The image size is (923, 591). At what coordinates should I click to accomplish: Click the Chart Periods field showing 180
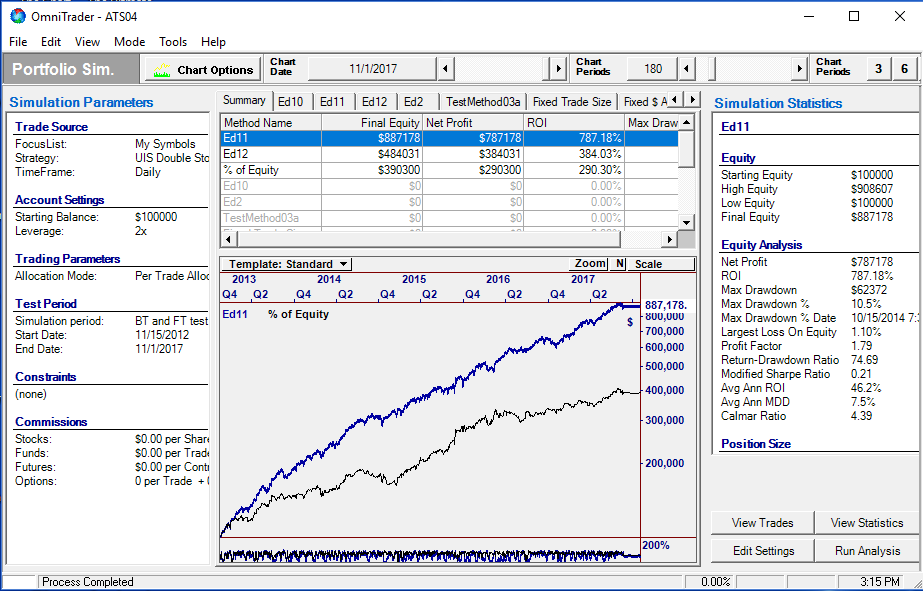(x=653, y=69)
